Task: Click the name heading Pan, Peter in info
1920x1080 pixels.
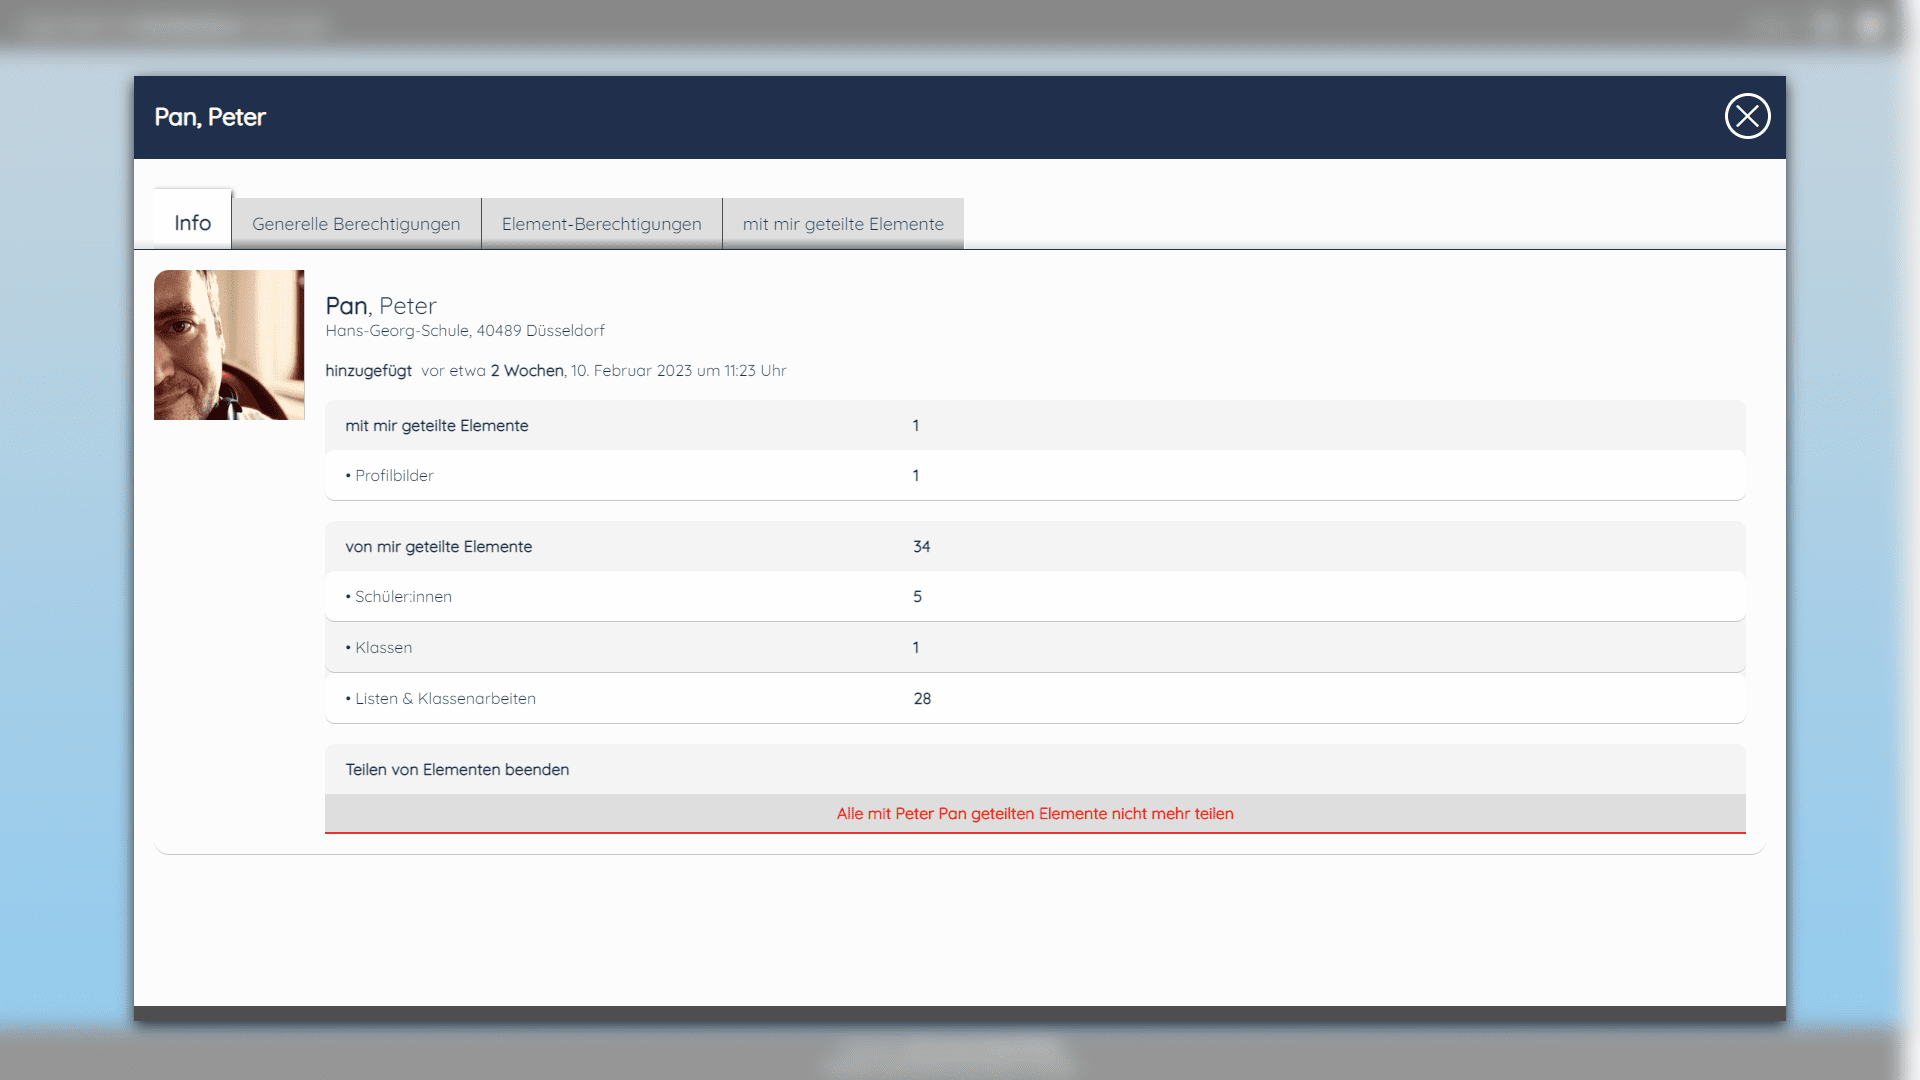Action: click(x=381, y=305)
